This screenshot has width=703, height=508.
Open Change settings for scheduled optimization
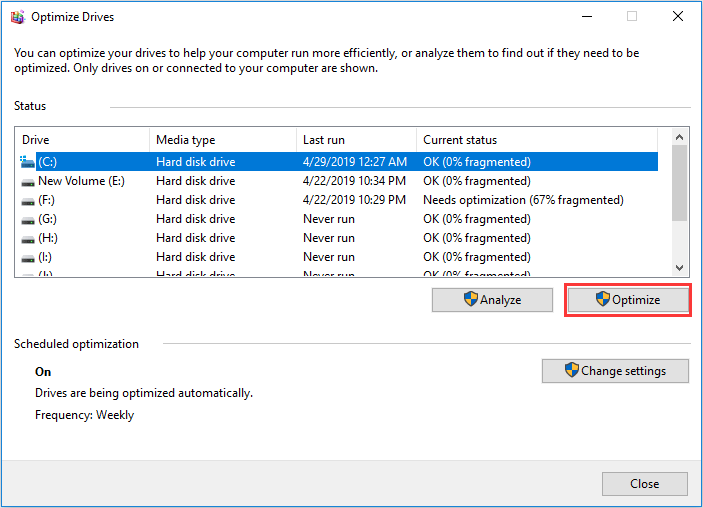615,371
